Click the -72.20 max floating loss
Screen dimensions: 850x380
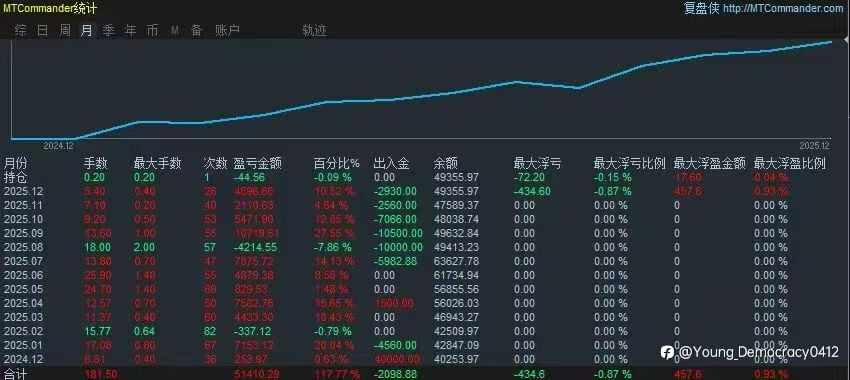click(x=529, y=177)
